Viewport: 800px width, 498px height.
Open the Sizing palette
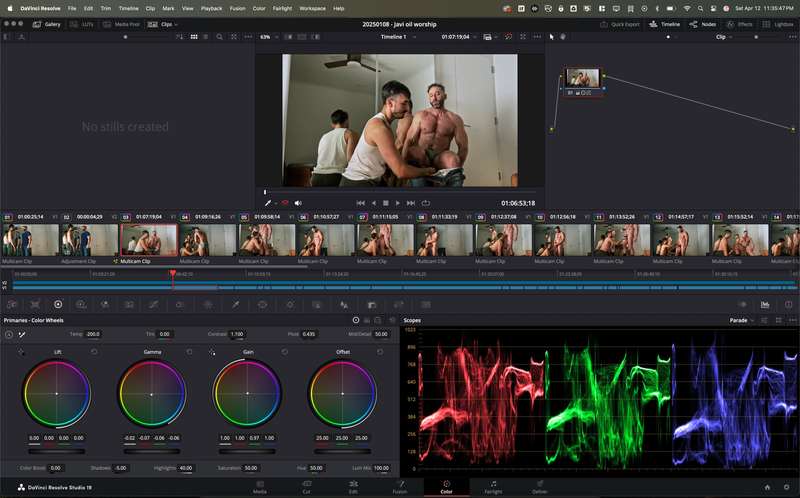point(398,305)
